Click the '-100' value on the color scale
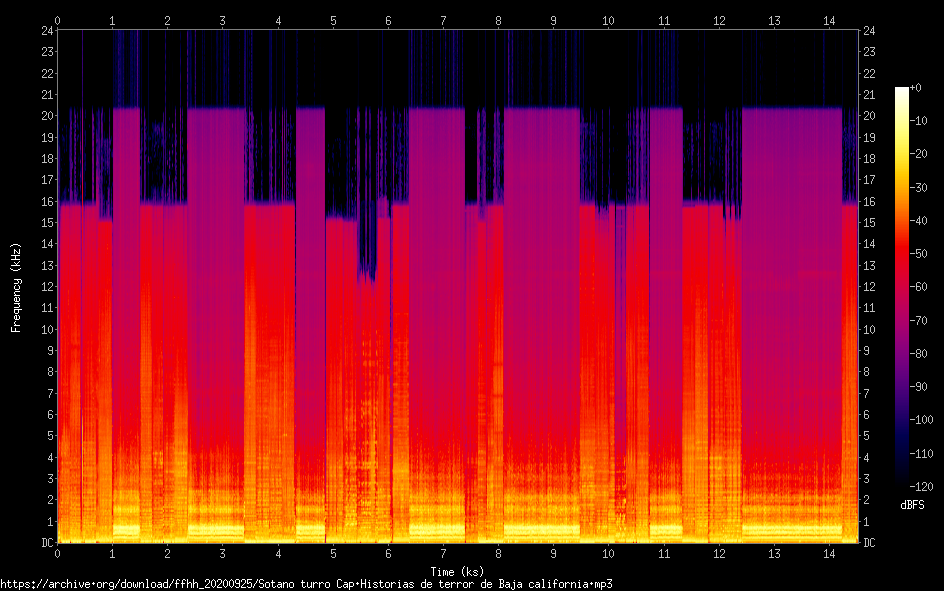The width and height of the screenshot is (944, 591). [921, 420]
